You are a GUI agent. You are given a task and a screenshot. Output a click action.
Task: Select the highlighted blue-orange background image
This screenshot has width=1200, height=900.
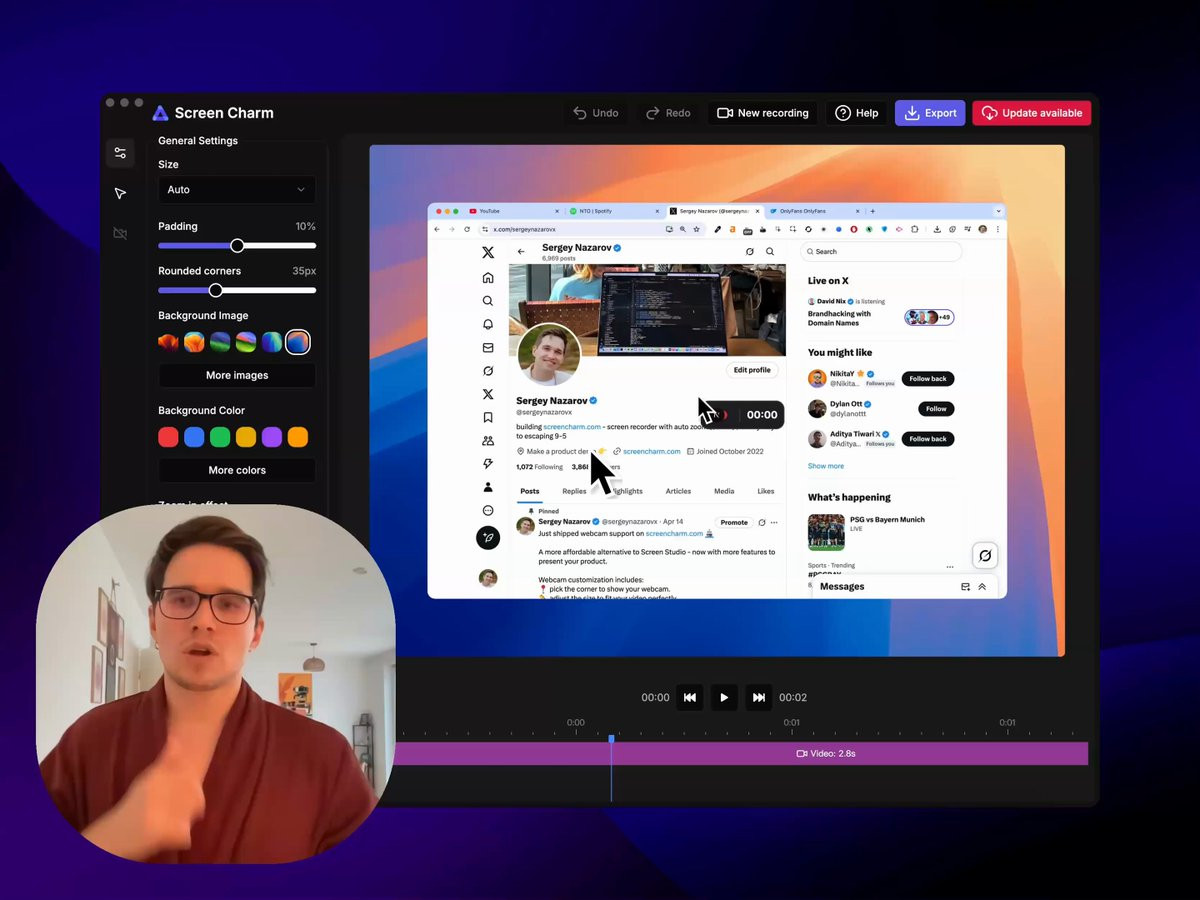point(298,342)
